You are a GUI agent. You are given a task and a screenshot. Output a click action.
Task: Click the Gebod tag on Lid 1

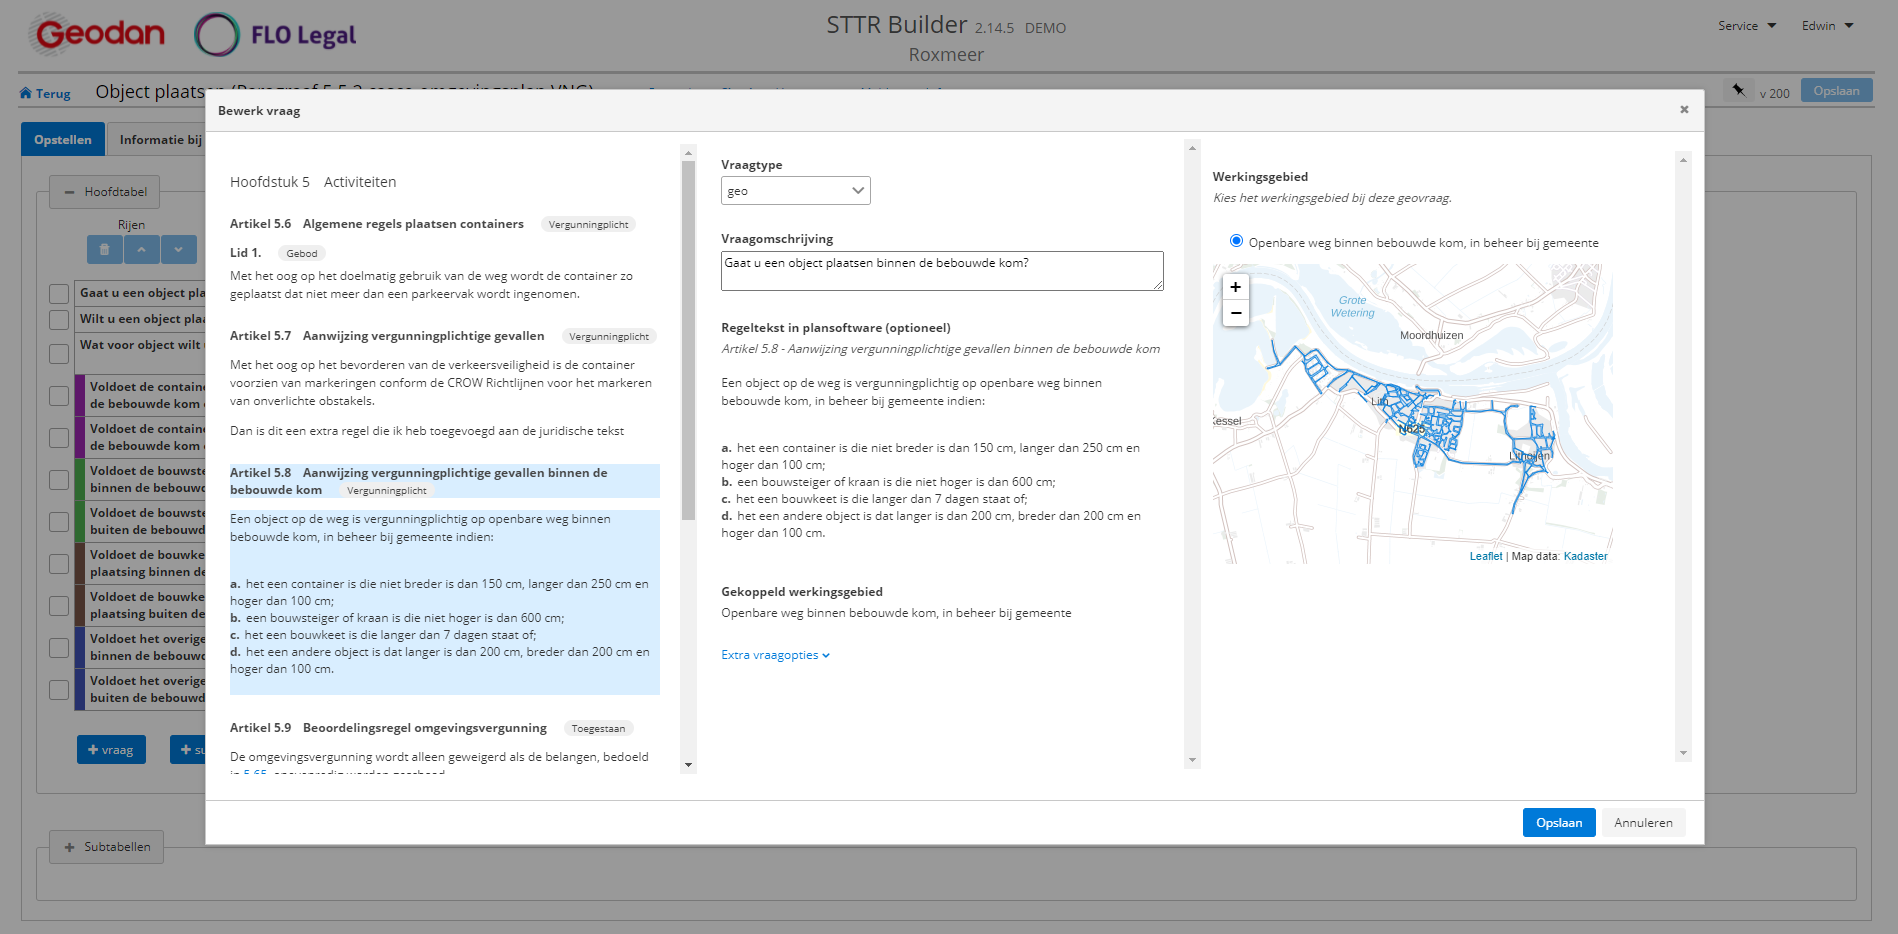pyautogui.click(x=302, y=254)
